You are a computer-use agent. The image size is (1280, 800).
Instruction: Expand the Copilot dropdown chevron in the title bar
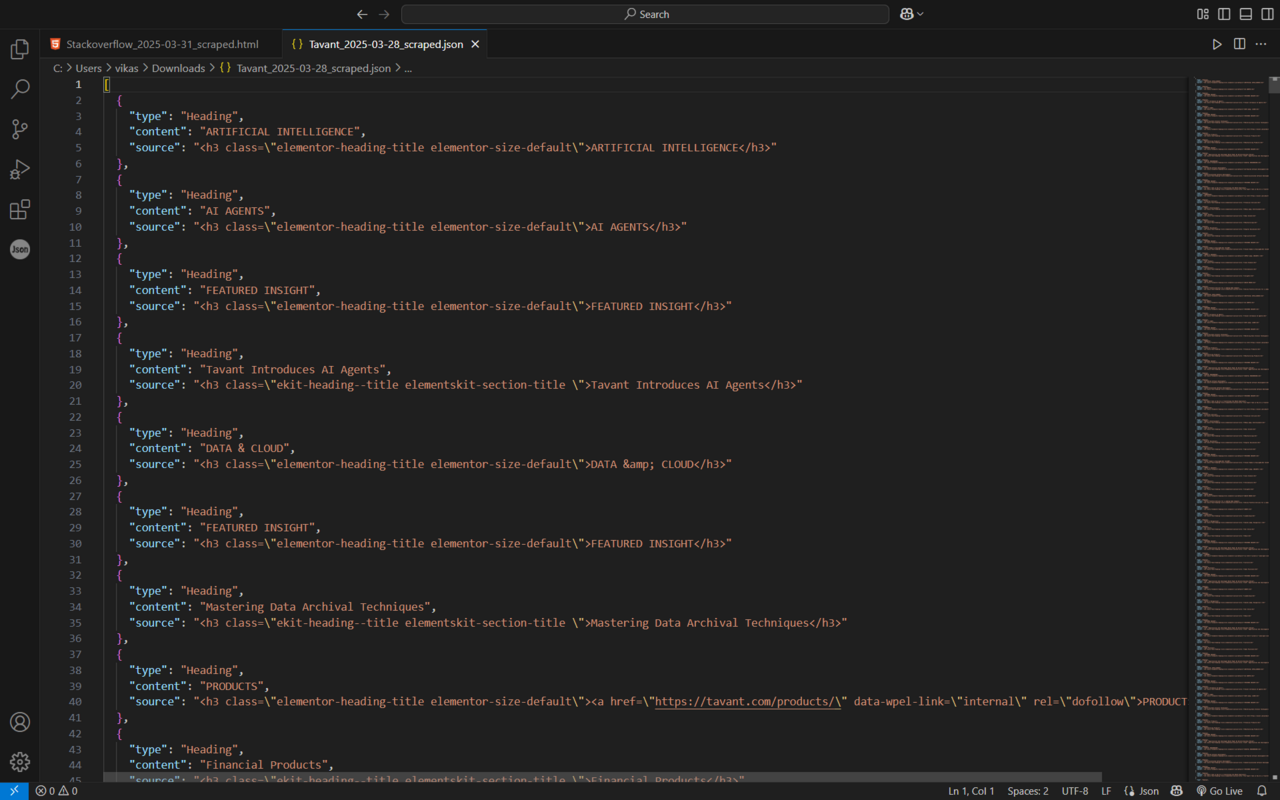tap(920, 14)
